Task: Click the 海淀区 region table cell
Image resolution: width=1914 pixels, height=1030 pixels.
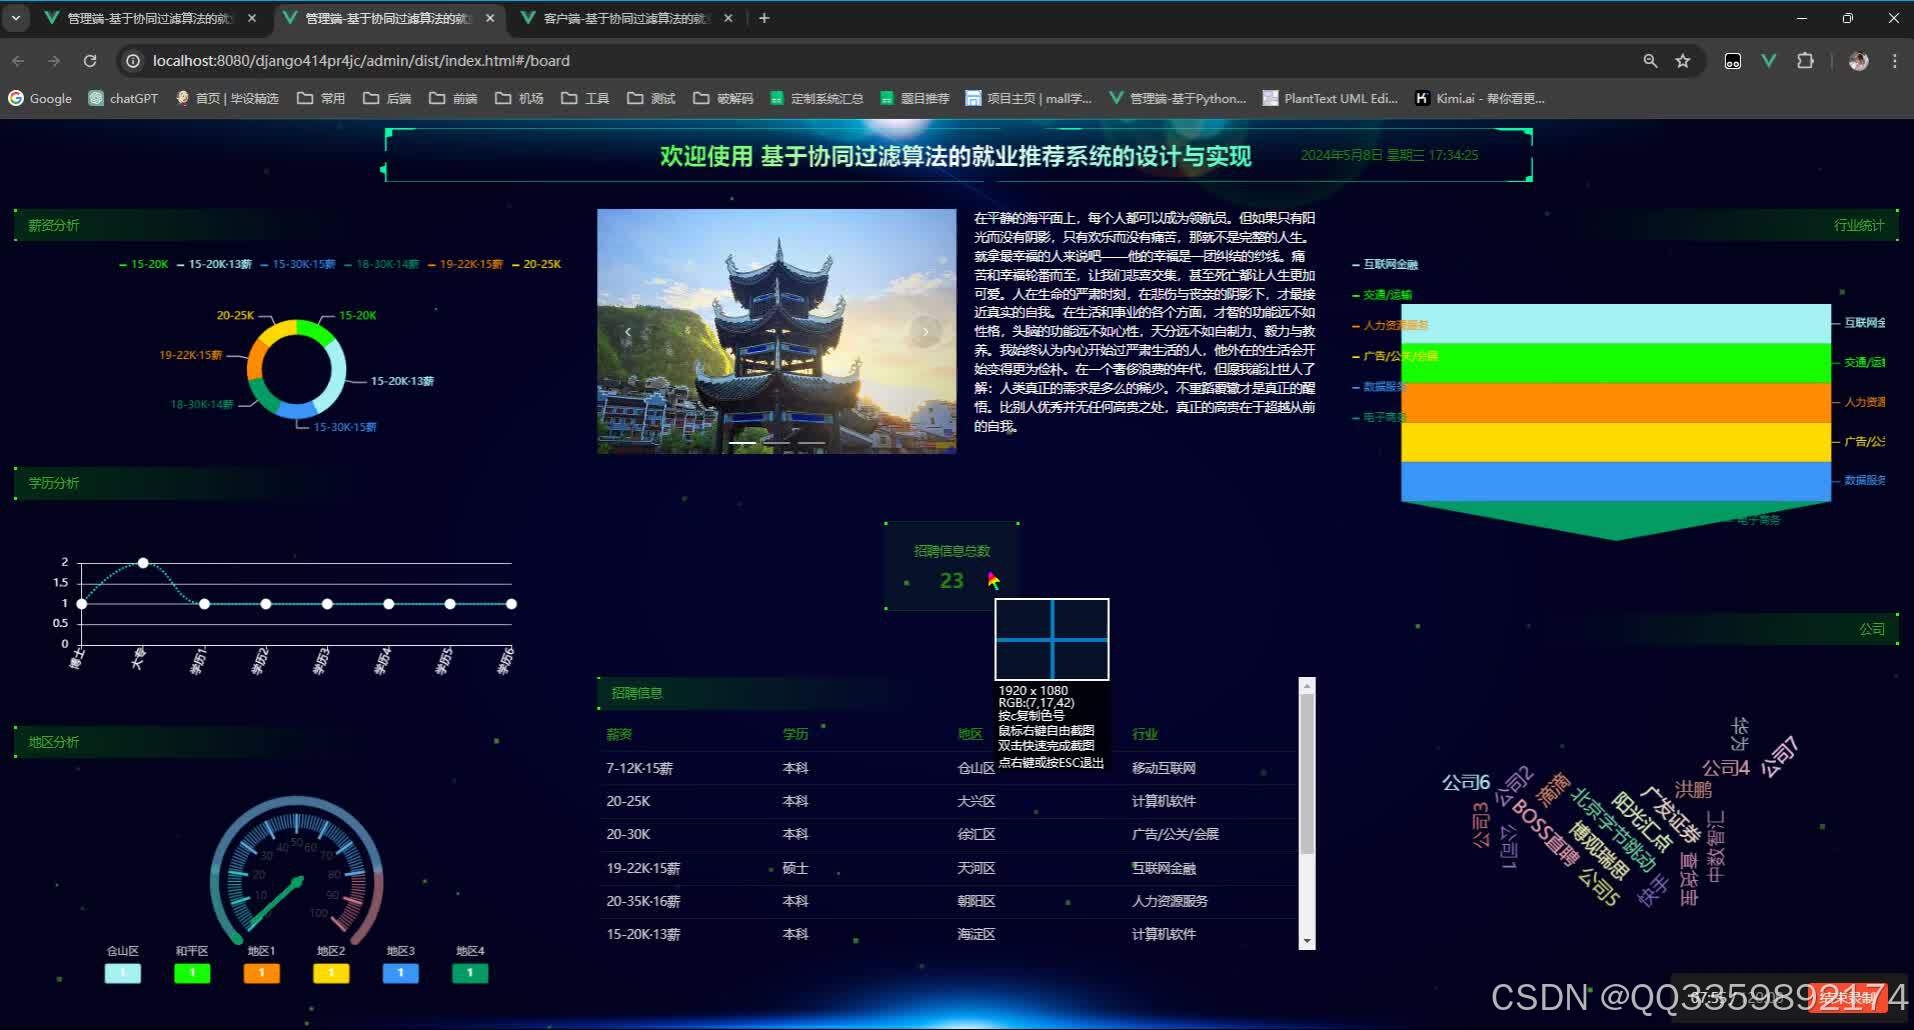Action: [x=976, y=934]
